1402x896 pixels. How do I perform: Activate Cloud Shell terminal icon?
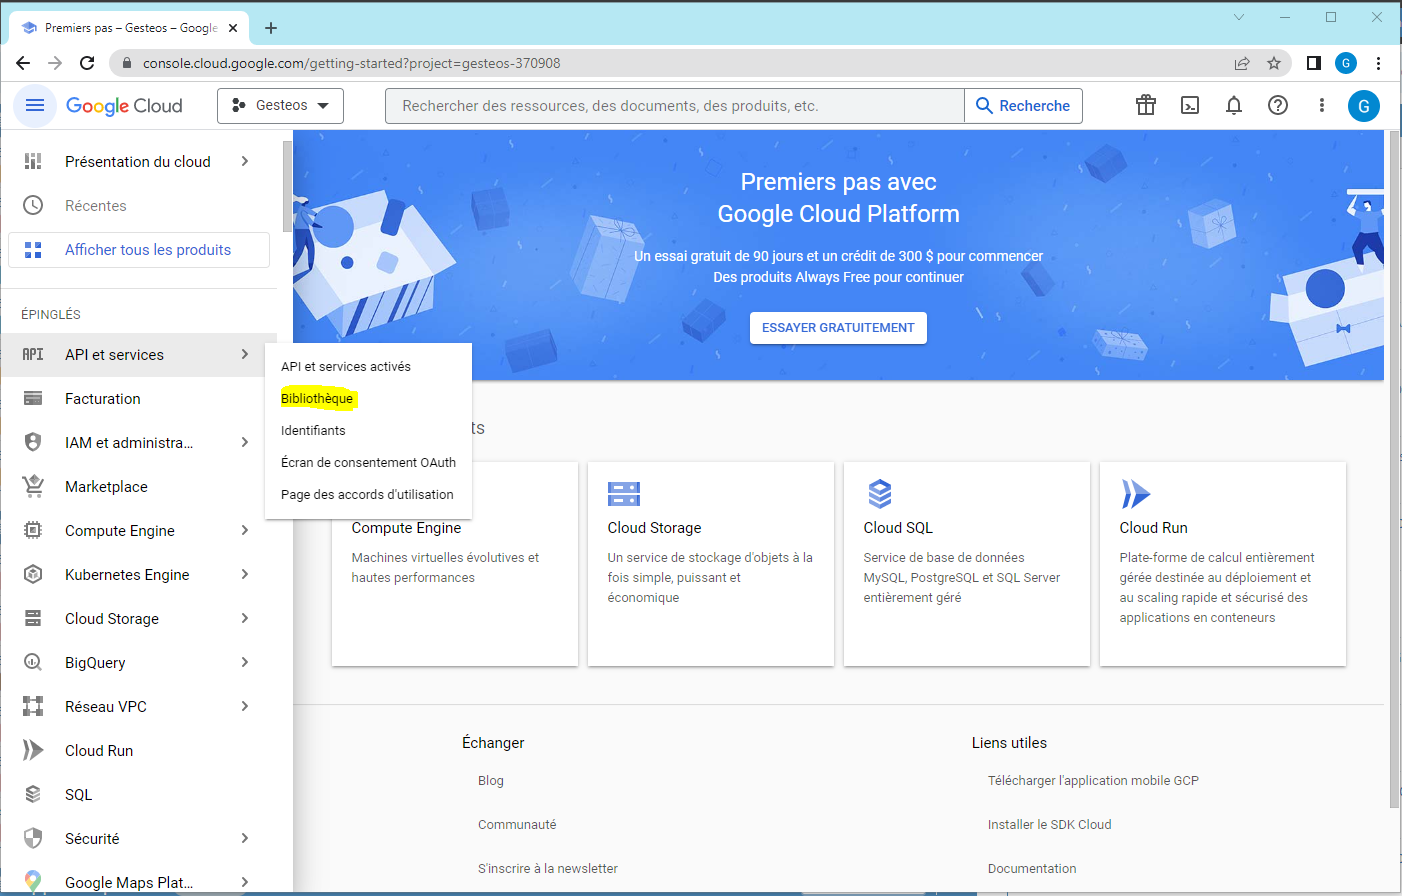[x=1190, y=106]
